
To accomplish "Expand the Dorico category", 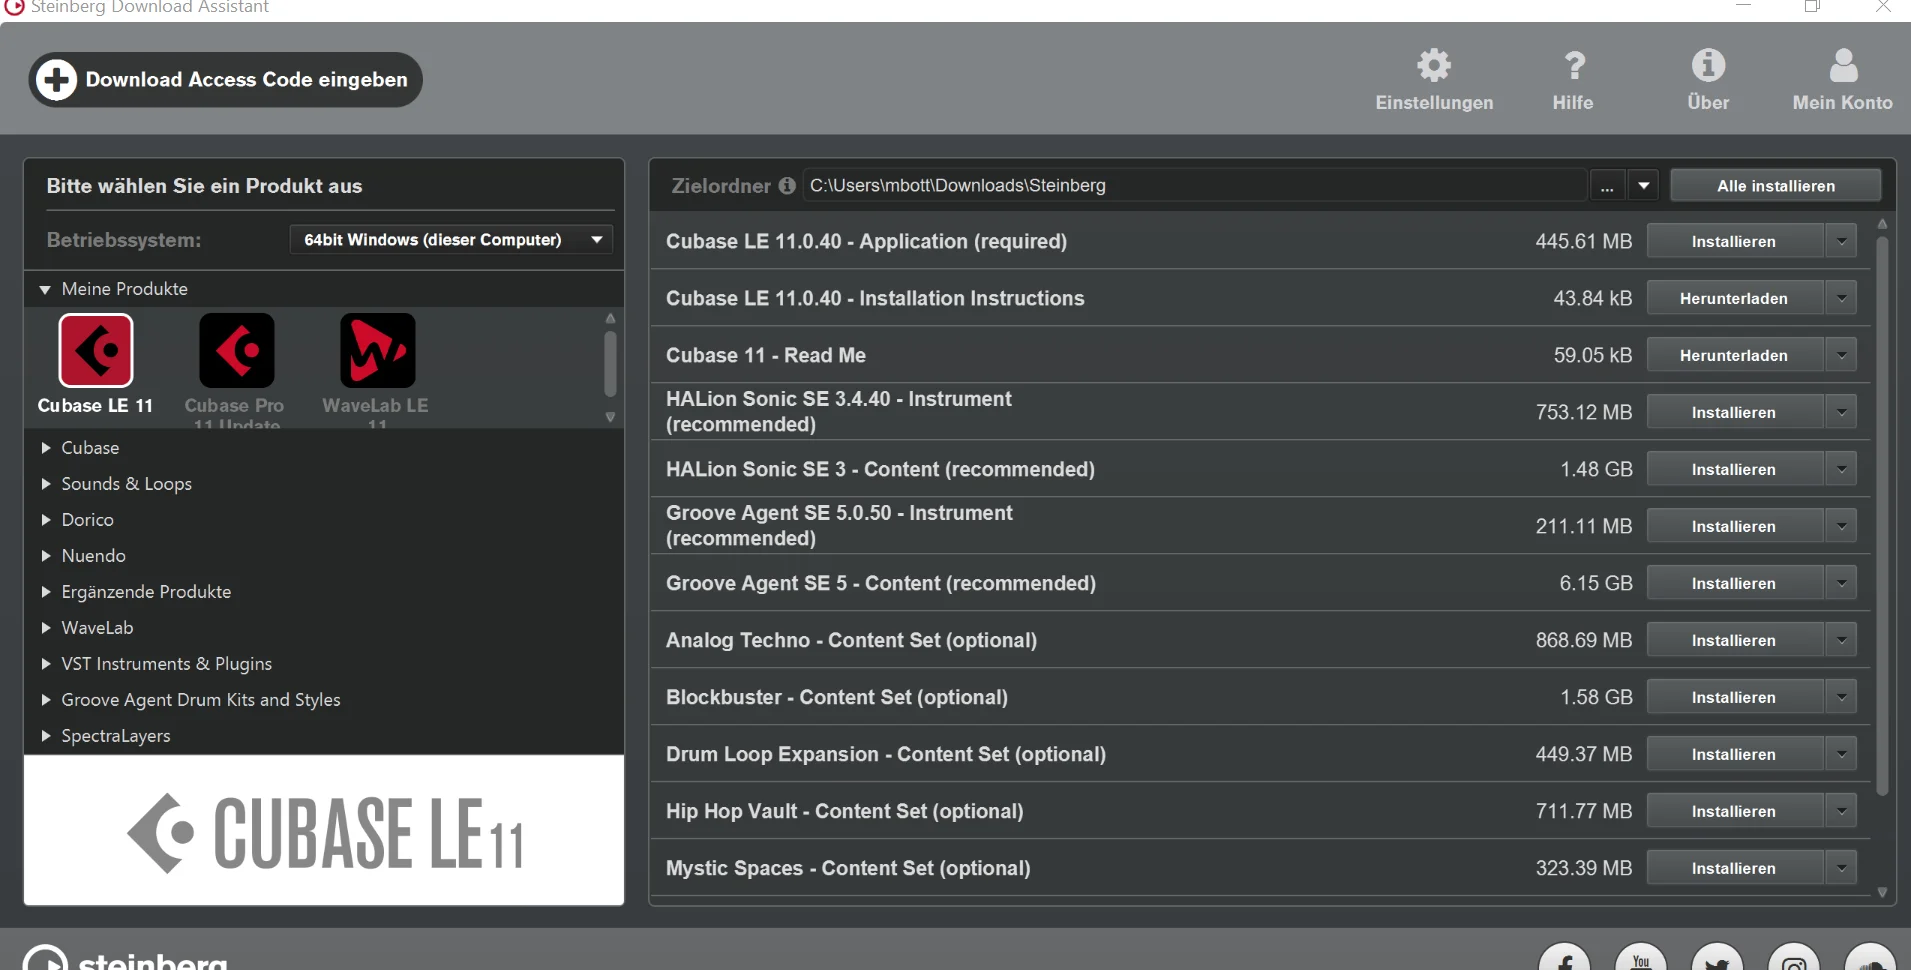I will [x=45, y=520].
